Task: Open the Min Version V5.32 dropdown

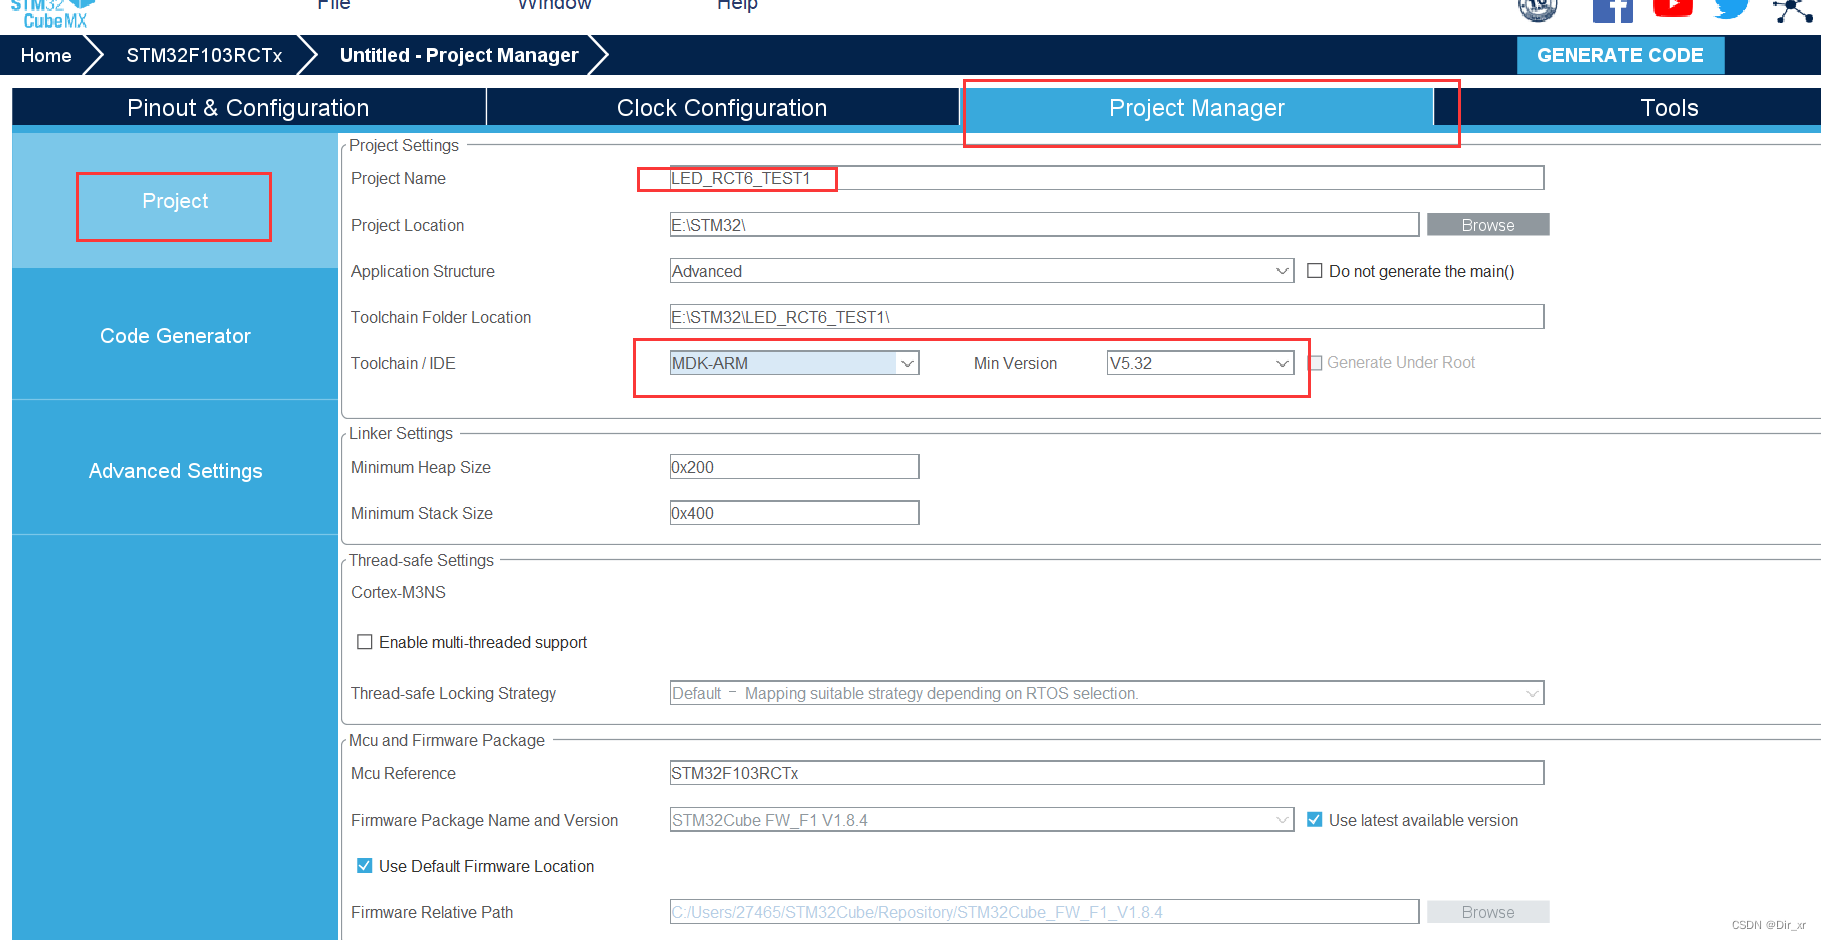Action: (x=1200, y=363)
